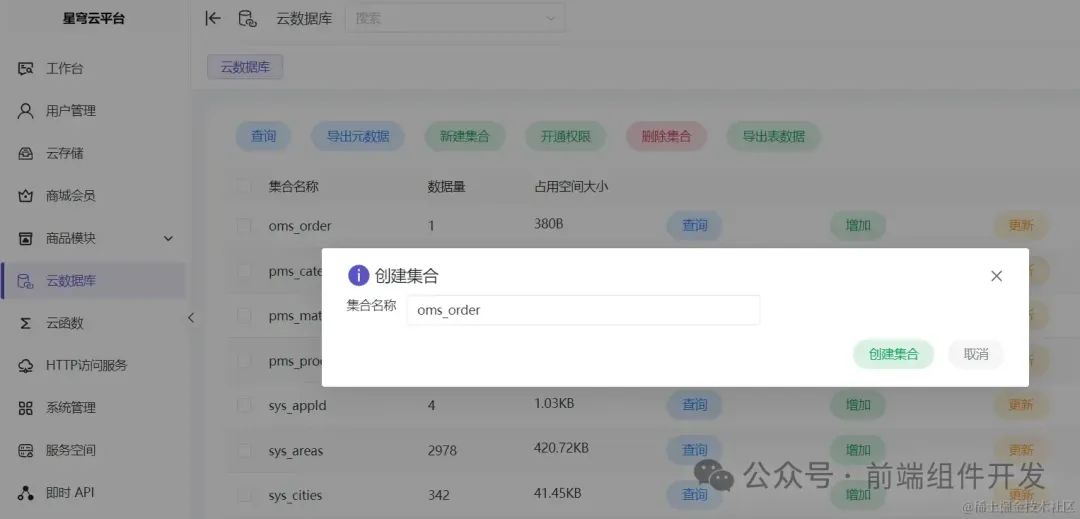The image size is (1080, 519).
Task: Open the 工作台 sidebar icon
Action: pos(25,69)
